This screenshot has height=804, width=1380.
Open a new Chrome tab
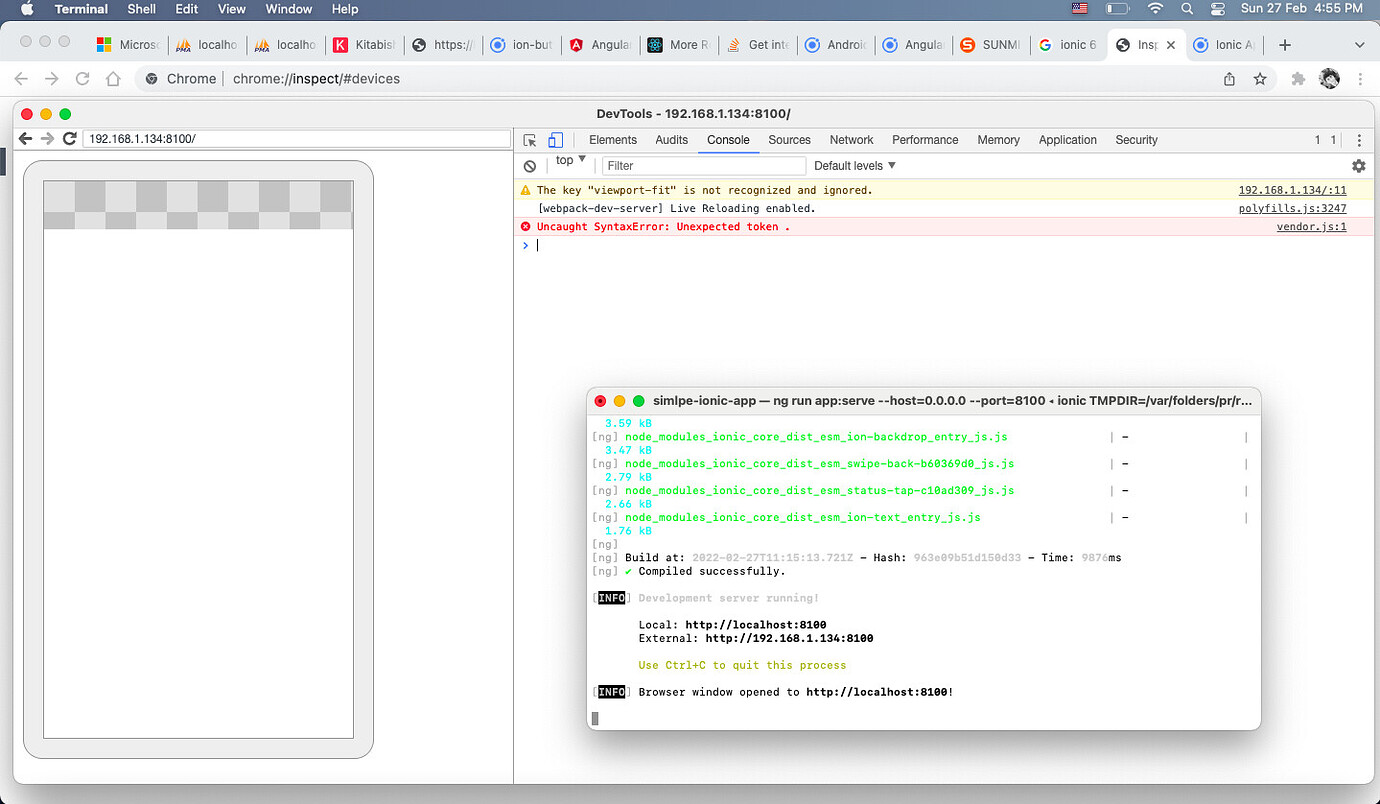pos(1285,45)
